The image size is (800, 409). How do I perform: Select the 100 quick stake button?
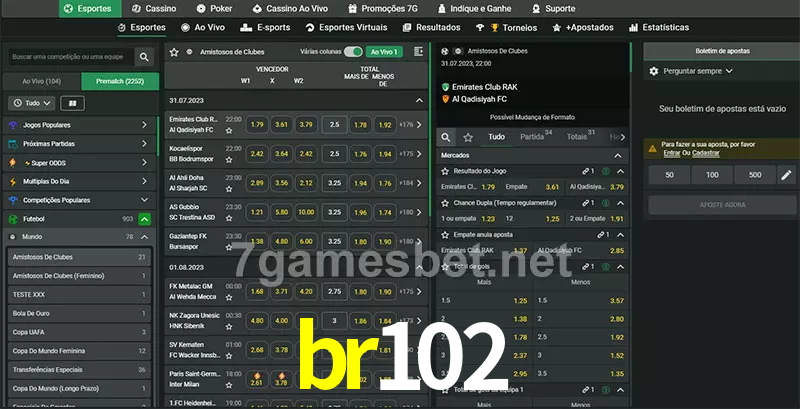[711, 175]
